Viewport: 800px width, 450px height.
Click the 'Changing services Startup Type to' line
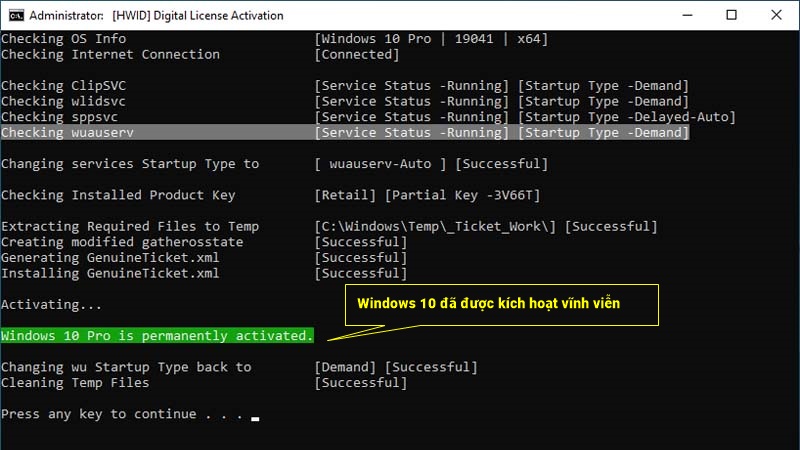[x=130, y=164]
